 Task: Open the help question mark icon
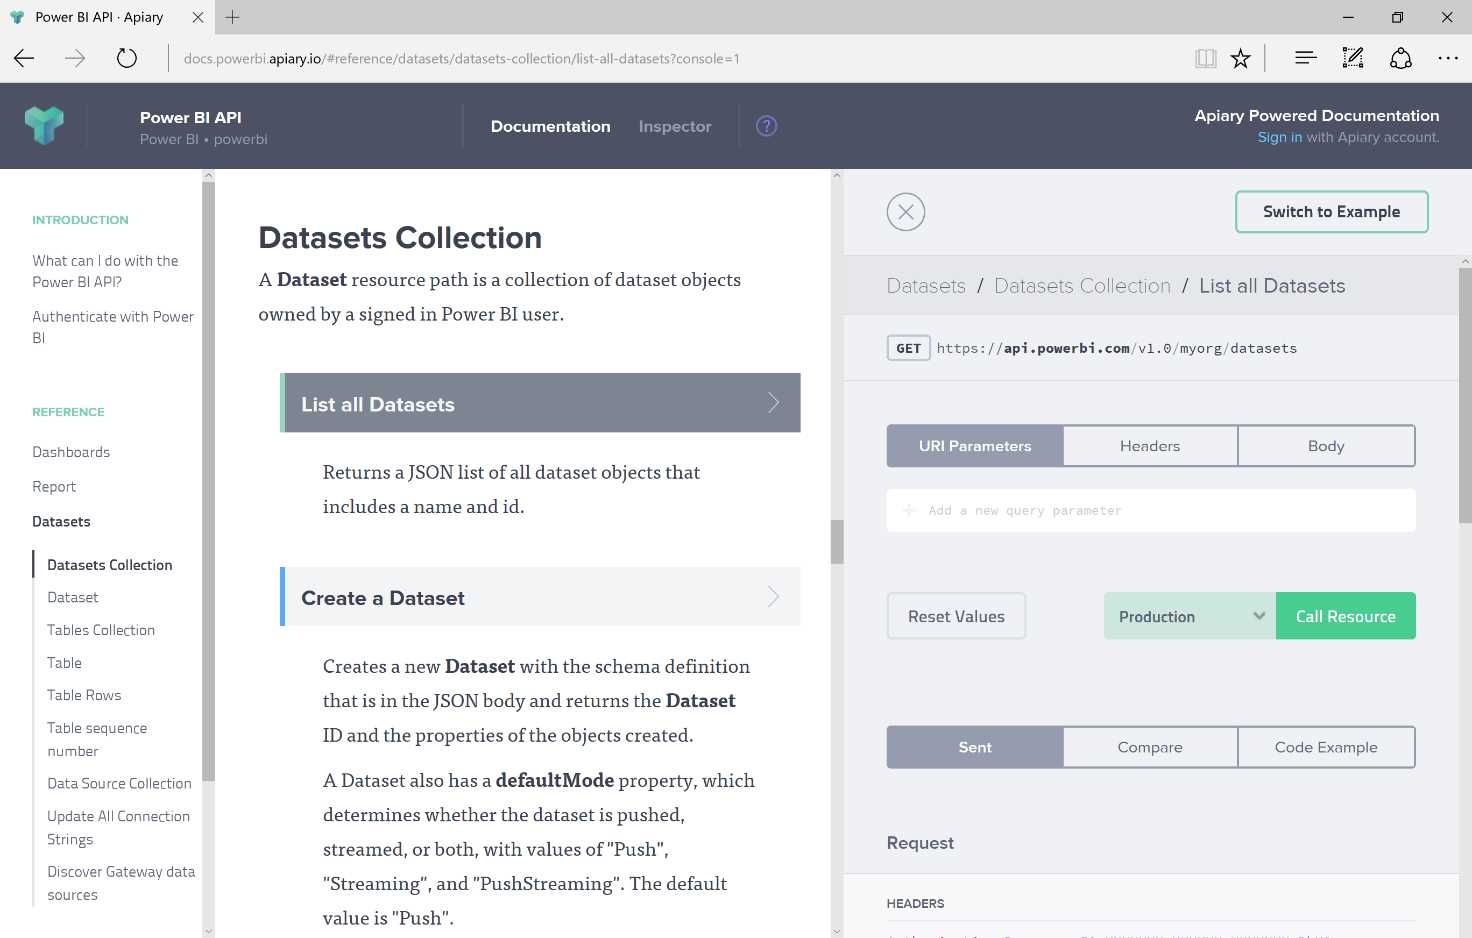tap(766, 125)
